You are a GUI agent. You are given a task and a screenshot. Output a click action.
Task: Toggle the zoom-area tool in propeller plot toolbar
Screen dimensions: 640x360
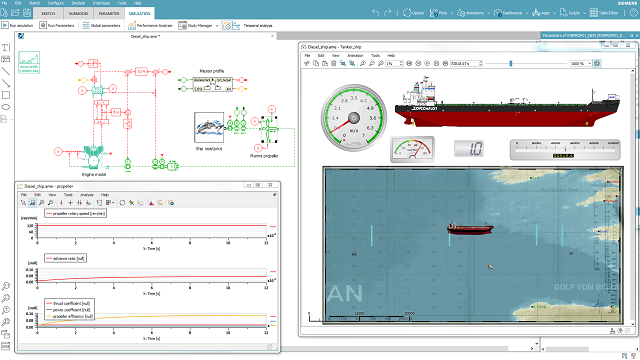32,202
